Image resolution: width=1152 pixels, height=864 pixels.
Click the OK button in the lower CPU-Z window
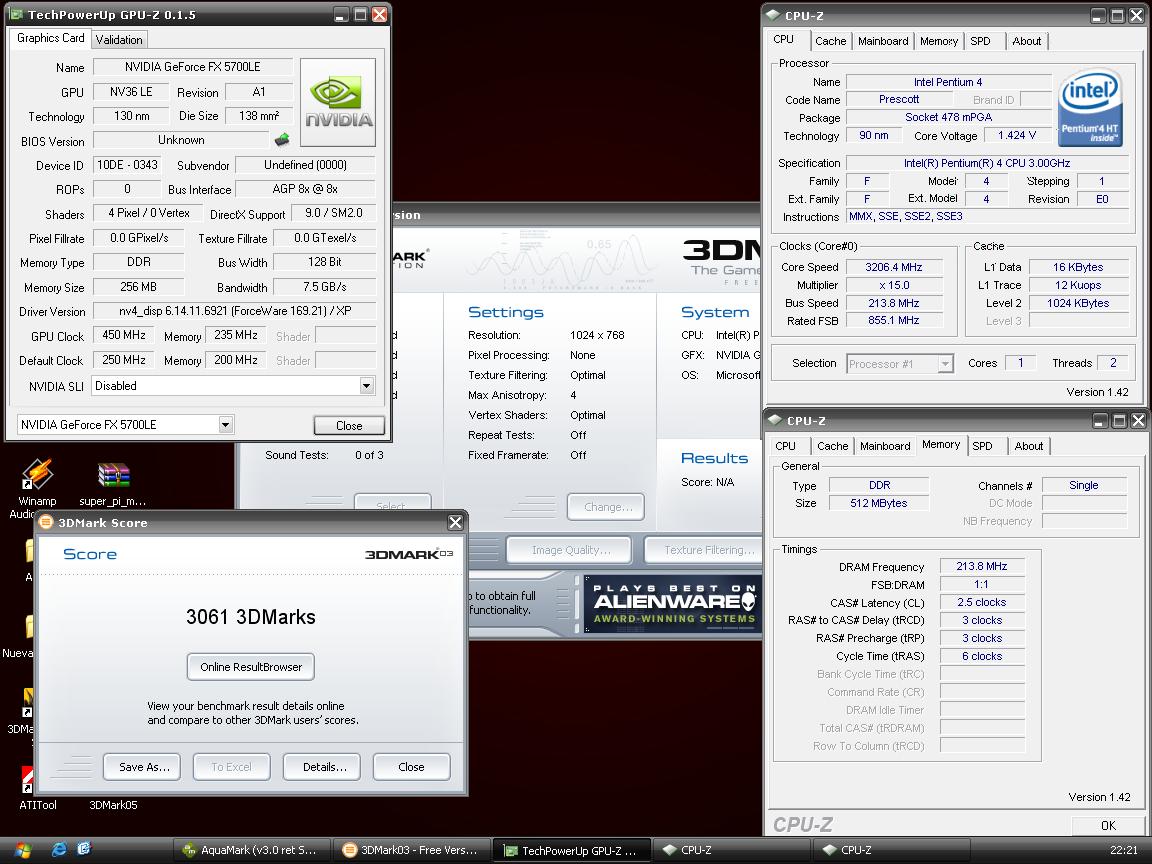(1108, 825)
